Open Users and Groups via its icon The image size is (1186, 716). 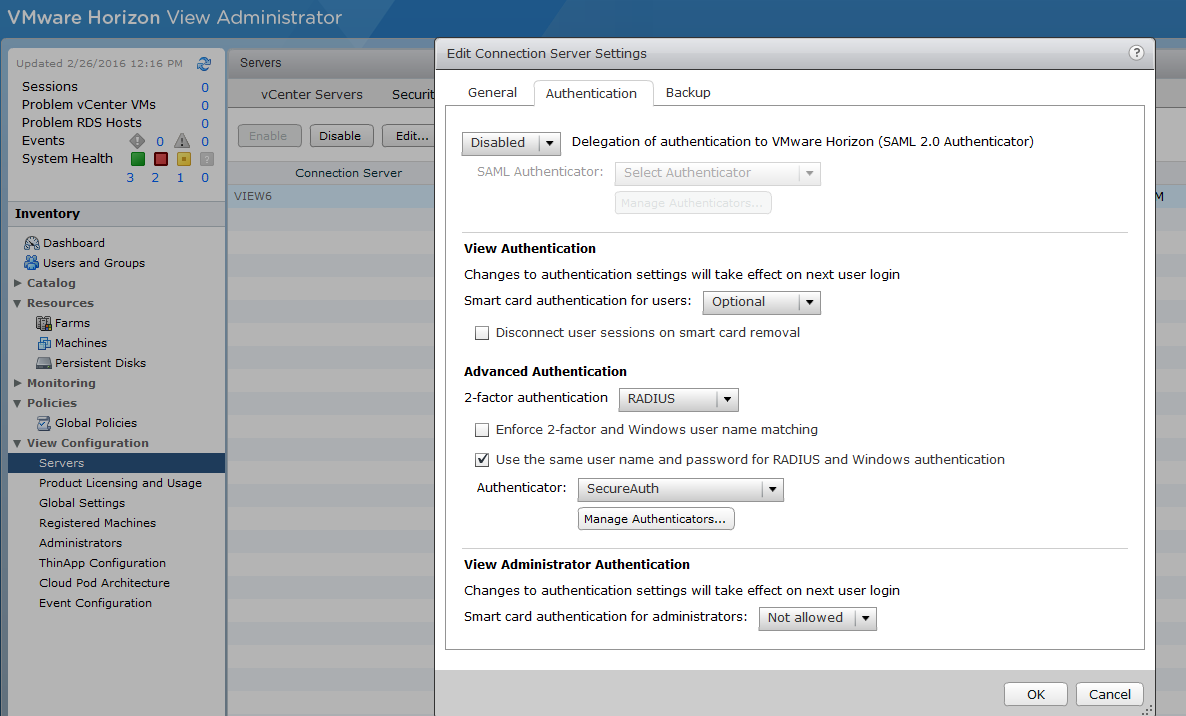tap(32, 263)
